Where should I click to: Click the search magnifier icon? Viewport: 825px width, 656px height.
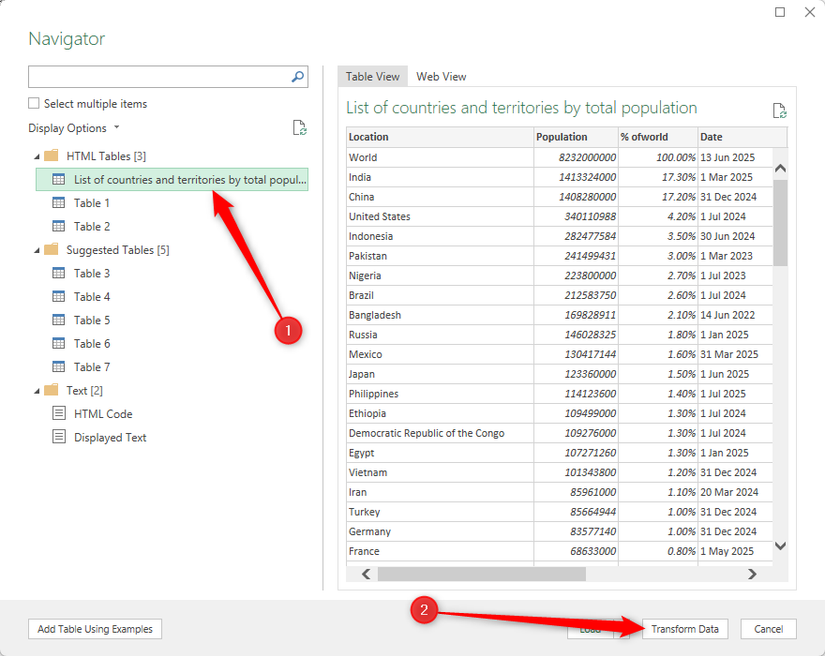[x=295, y=76]
